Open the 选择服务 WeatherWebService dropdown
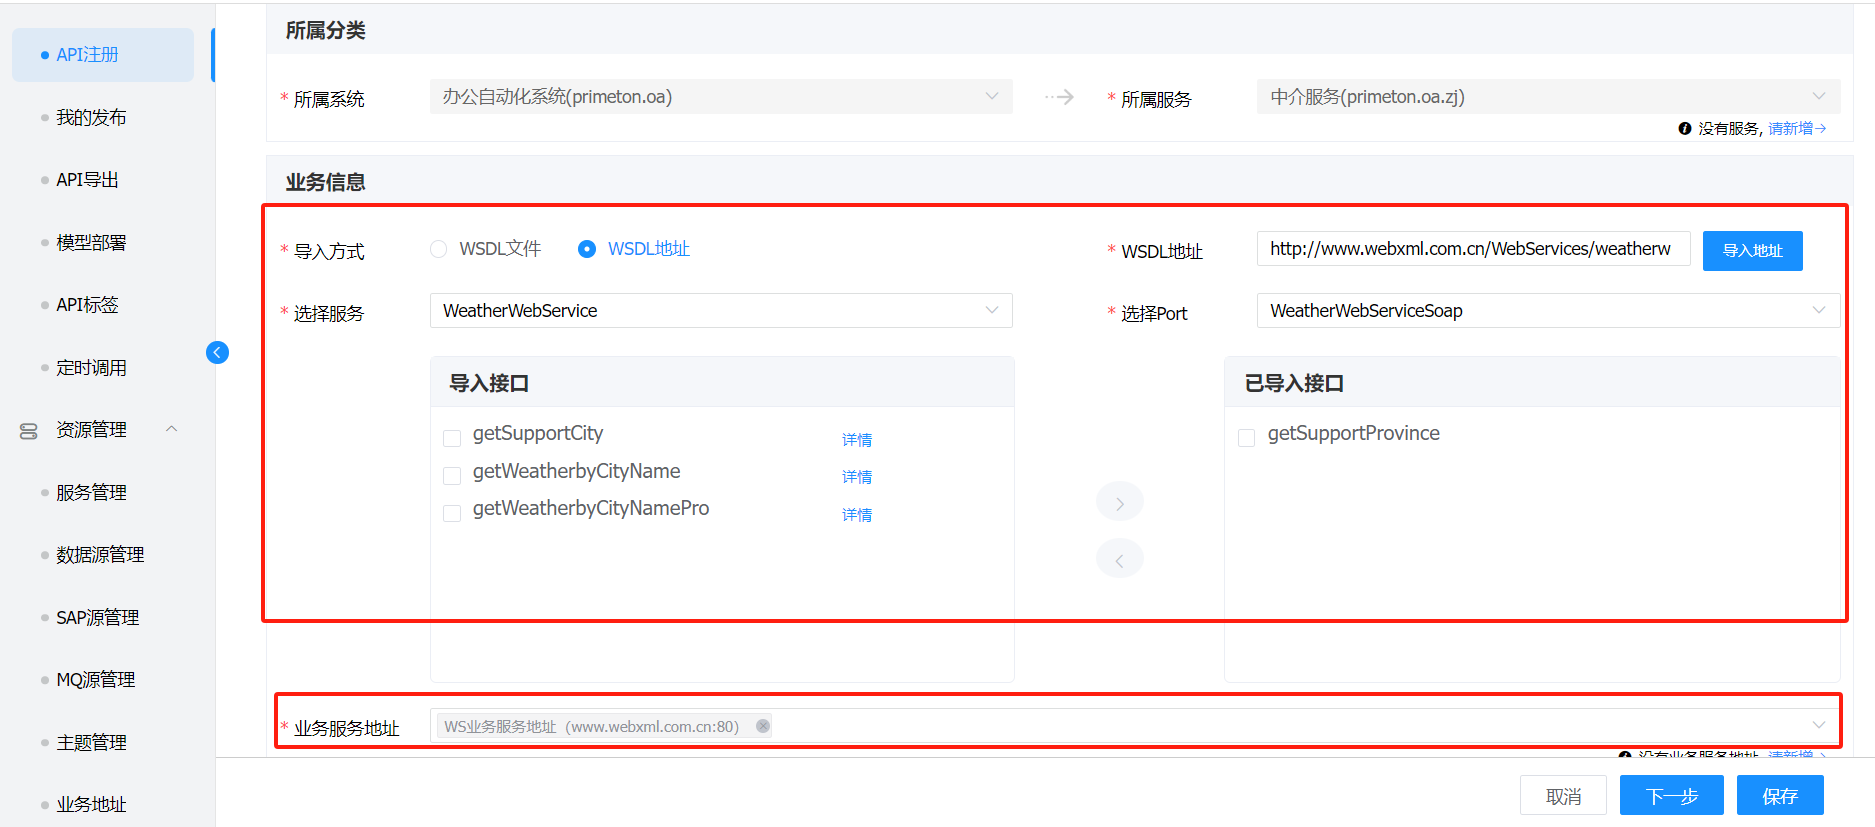This screenshot has height=827, width=1875. tap(720, 311)
